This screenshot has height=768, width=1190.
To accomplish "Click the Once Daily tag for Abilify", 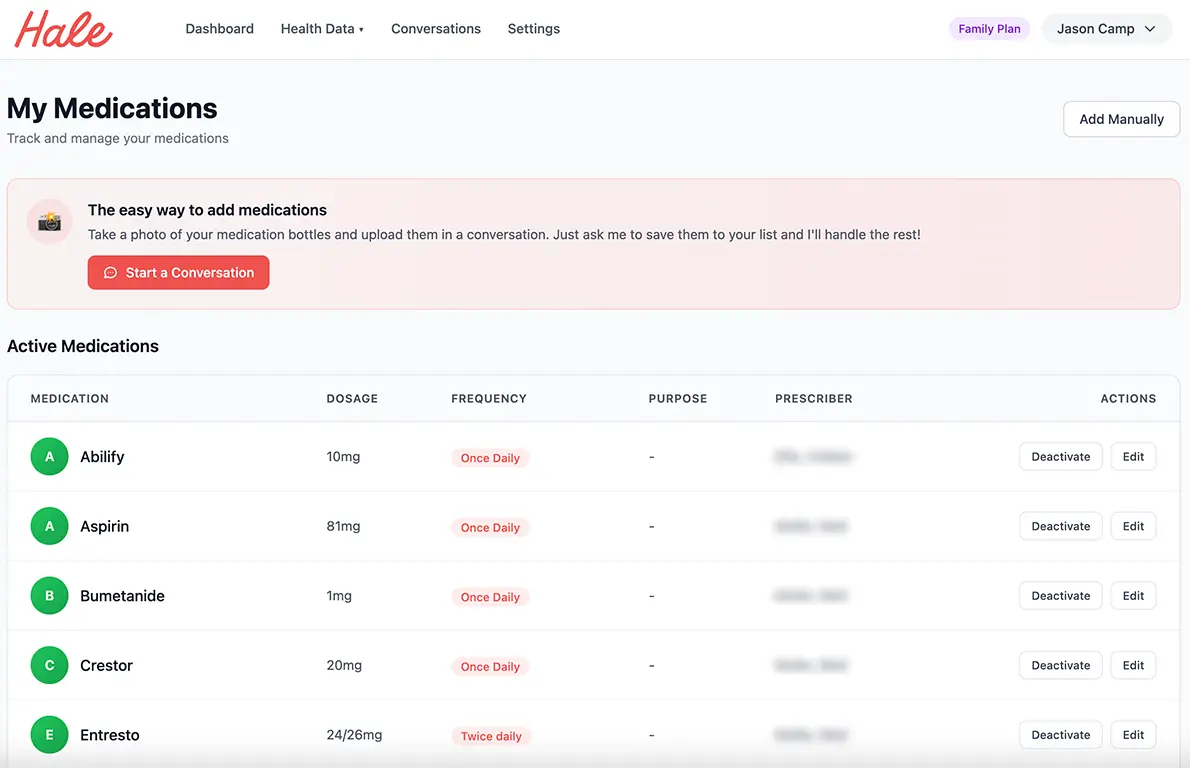I will [490, 458].
